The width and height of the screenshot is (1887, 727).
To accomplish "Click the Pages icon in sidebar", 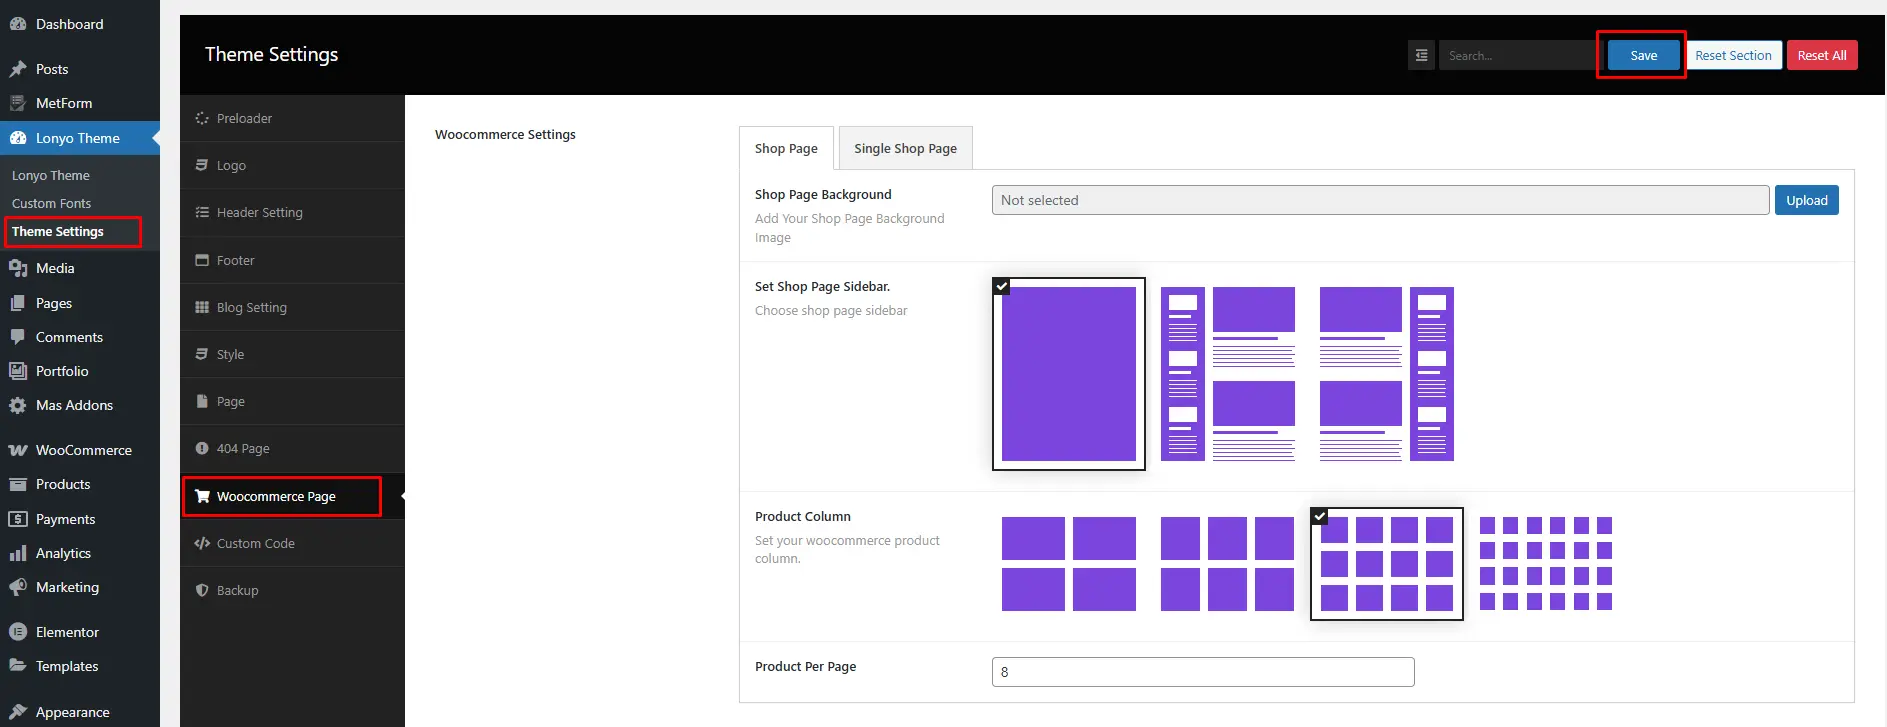I will coord(17,303).
